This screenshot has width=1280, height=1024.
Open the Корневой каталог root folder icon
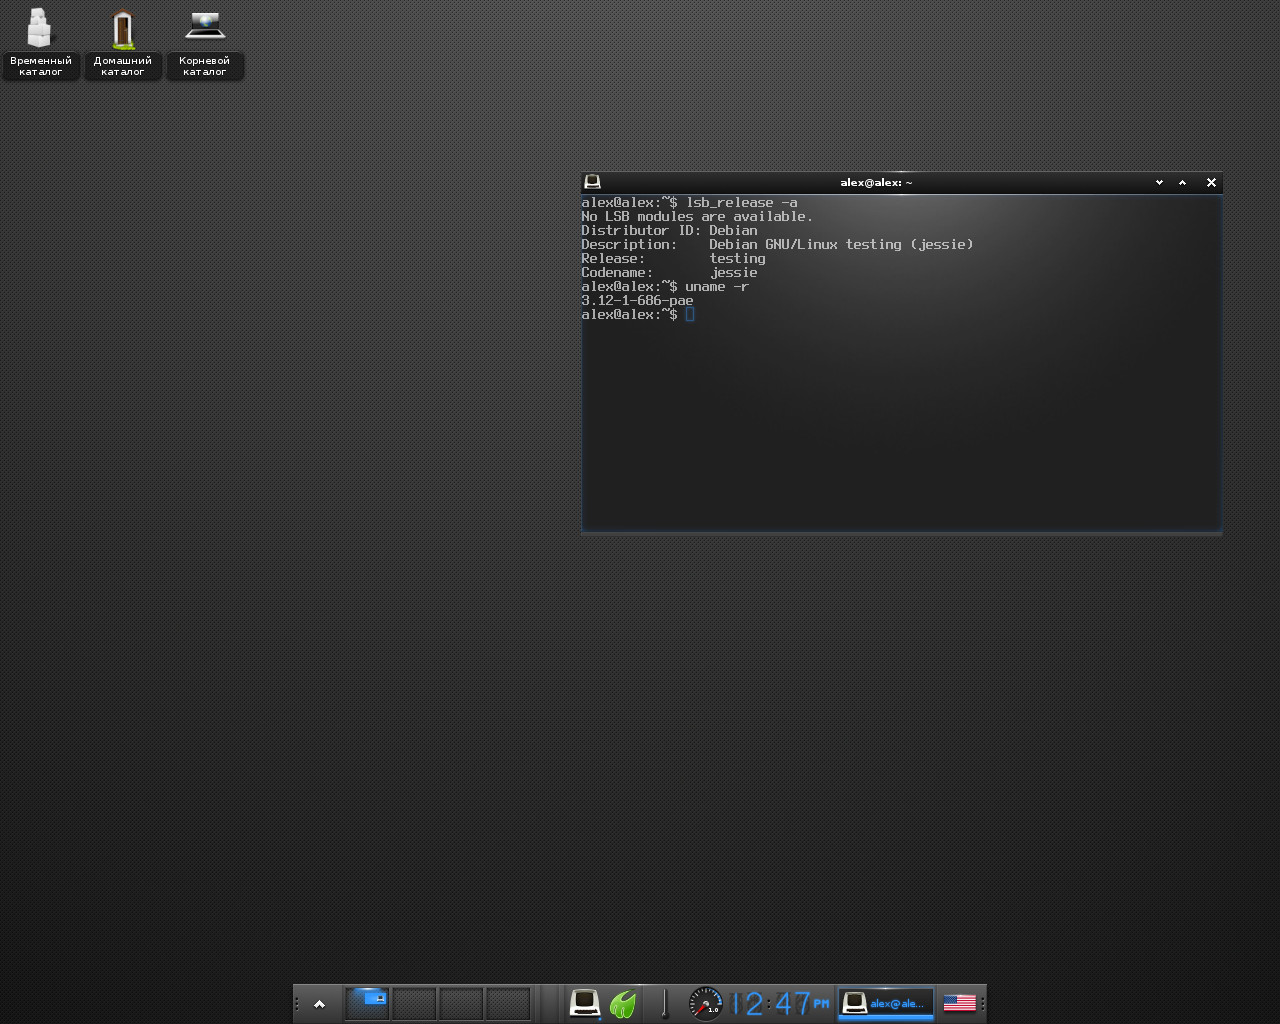[x=204, y=28]
